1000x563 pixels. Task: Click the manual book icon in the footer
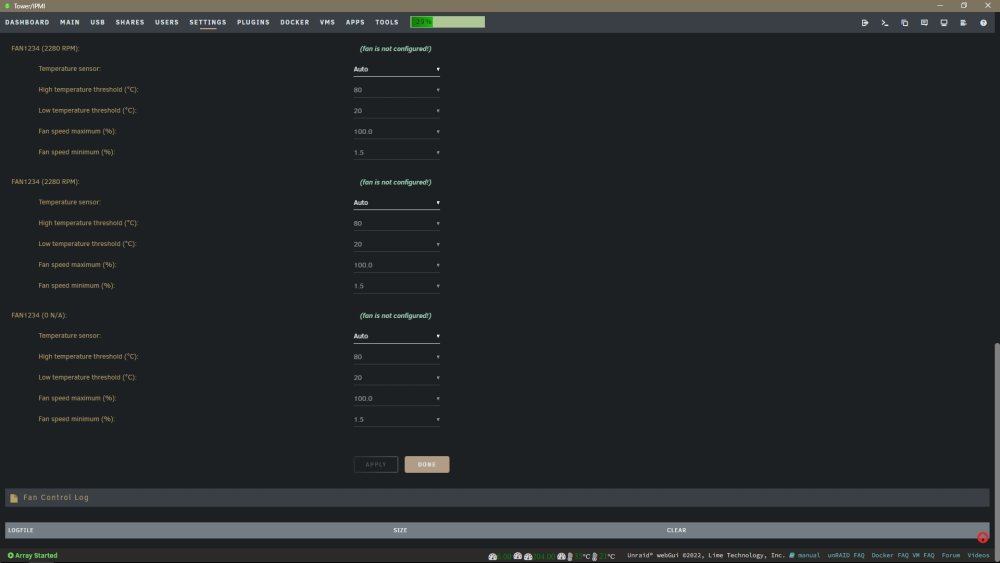tap(792, 555)
